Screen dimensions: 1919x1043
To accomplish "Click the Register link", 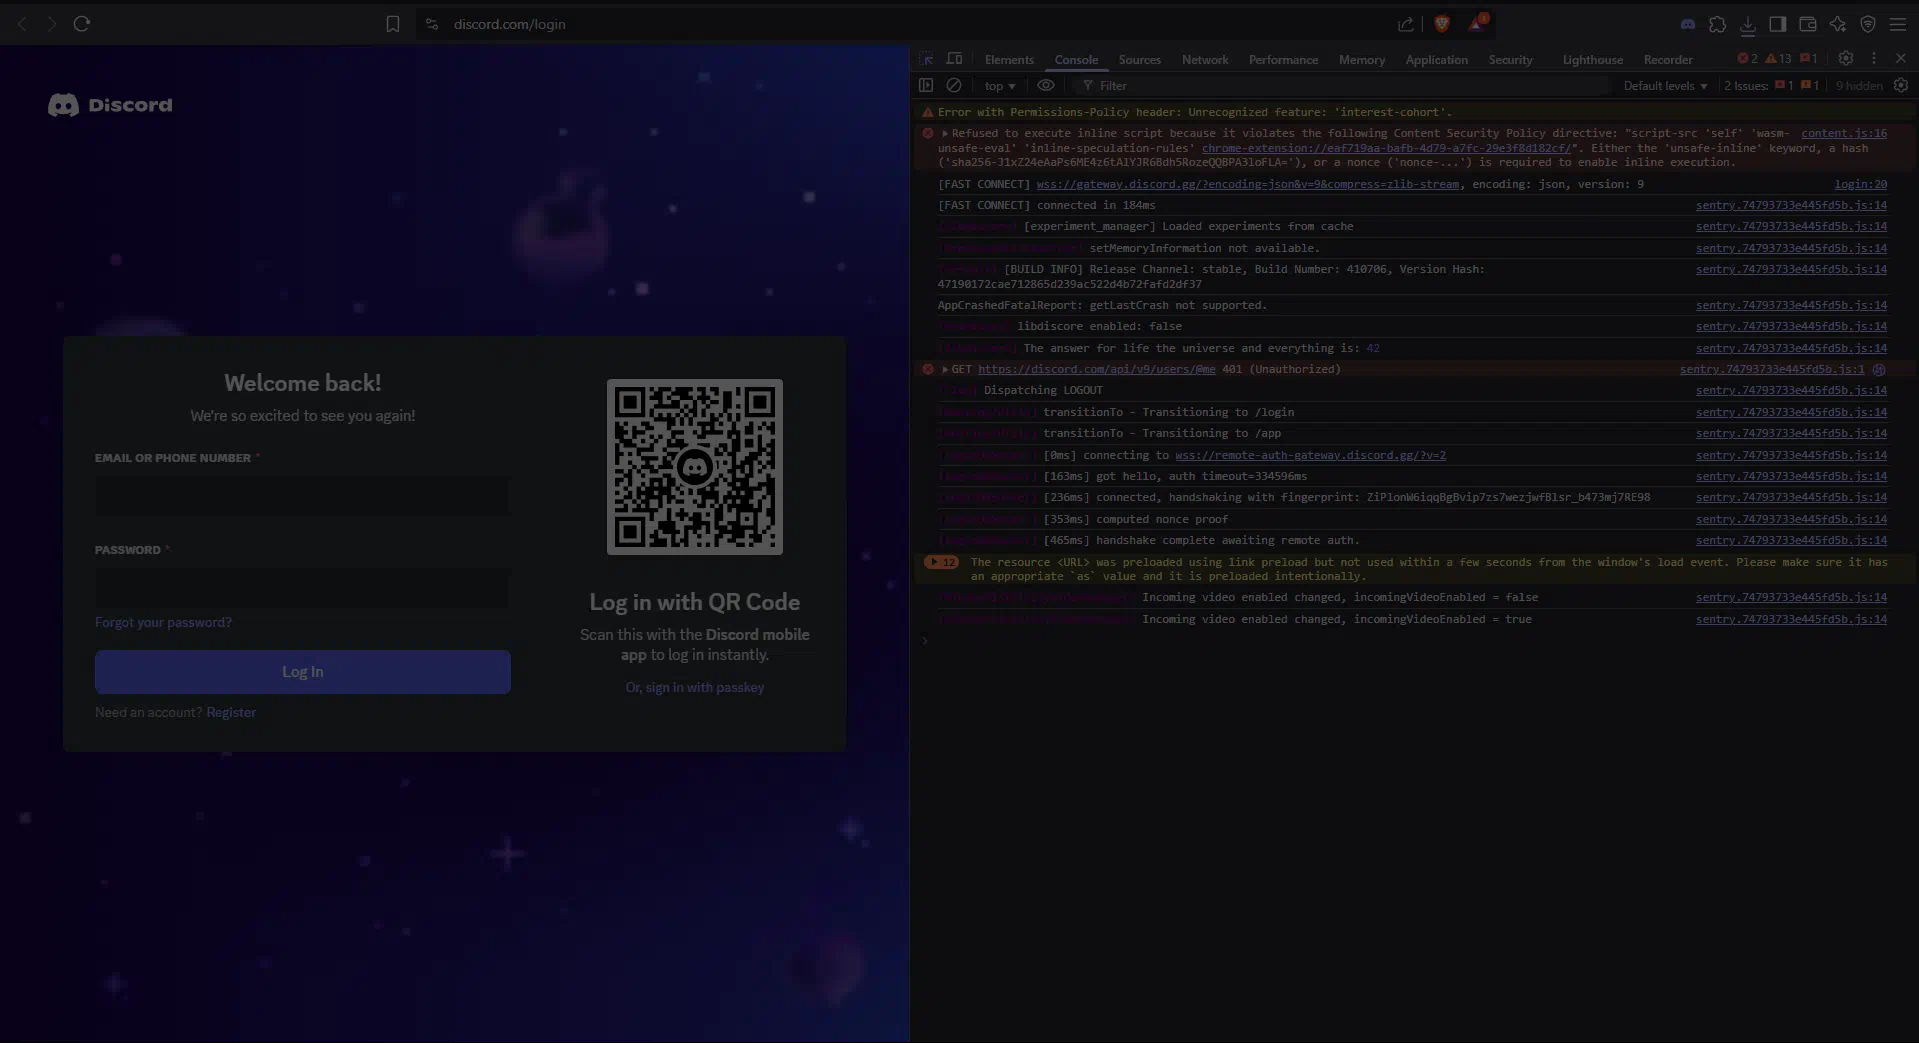I will tap(231, 712).
